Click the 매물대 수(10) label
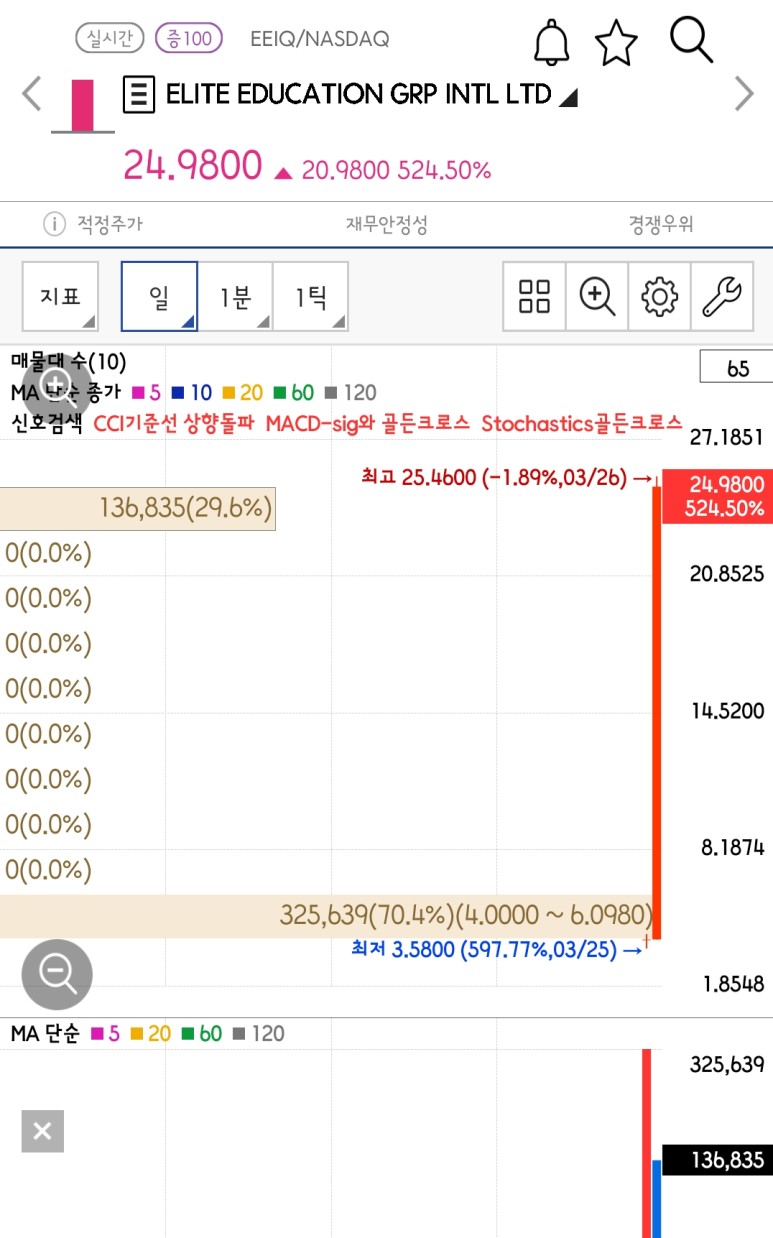Viewport: 773px width, 1238px height. coord(69,362)
